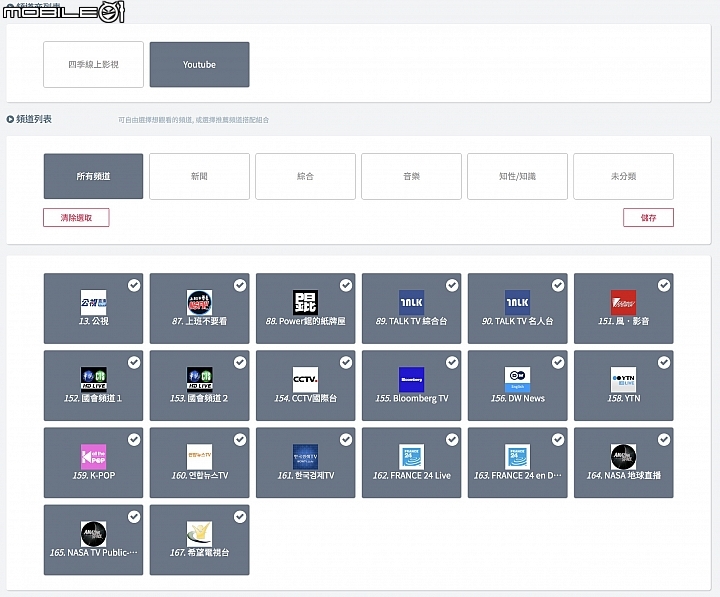
Task: Deselect the 155. Bloomberg TV checkmark
Action: [452, 362]
